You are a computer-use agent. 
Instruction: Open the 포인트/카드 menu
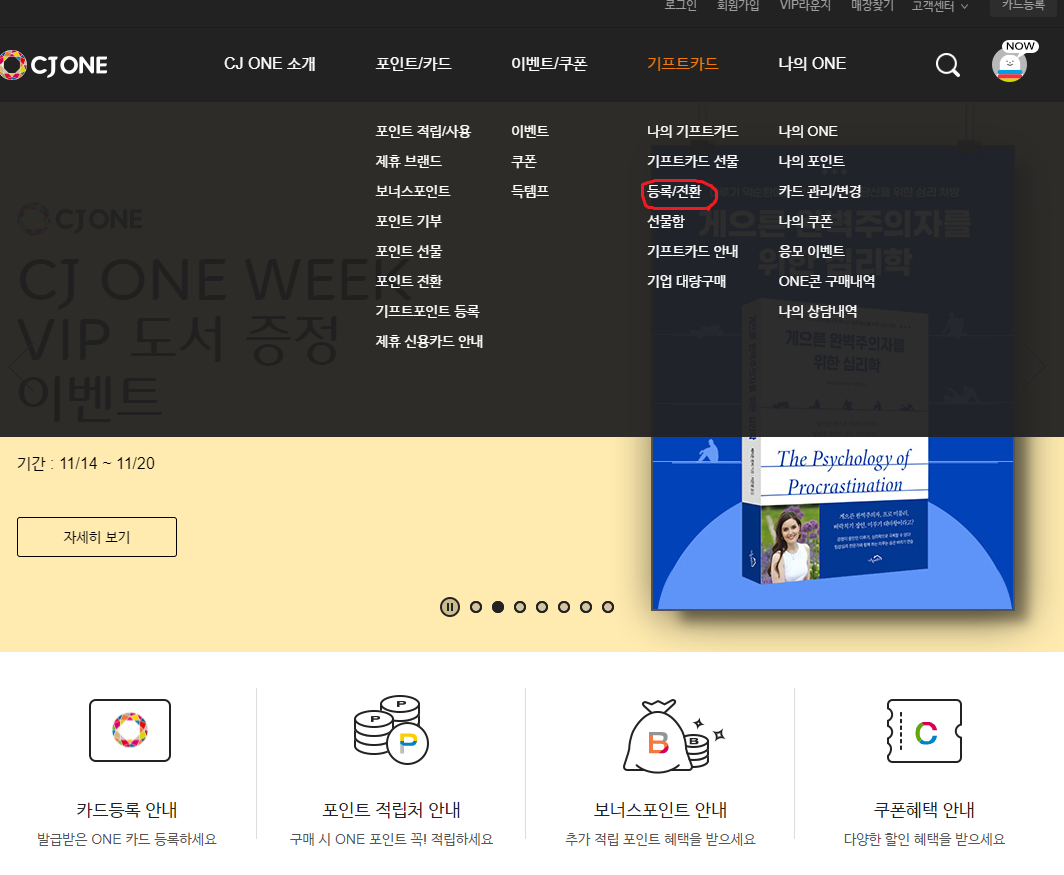(x=413, y=64)
